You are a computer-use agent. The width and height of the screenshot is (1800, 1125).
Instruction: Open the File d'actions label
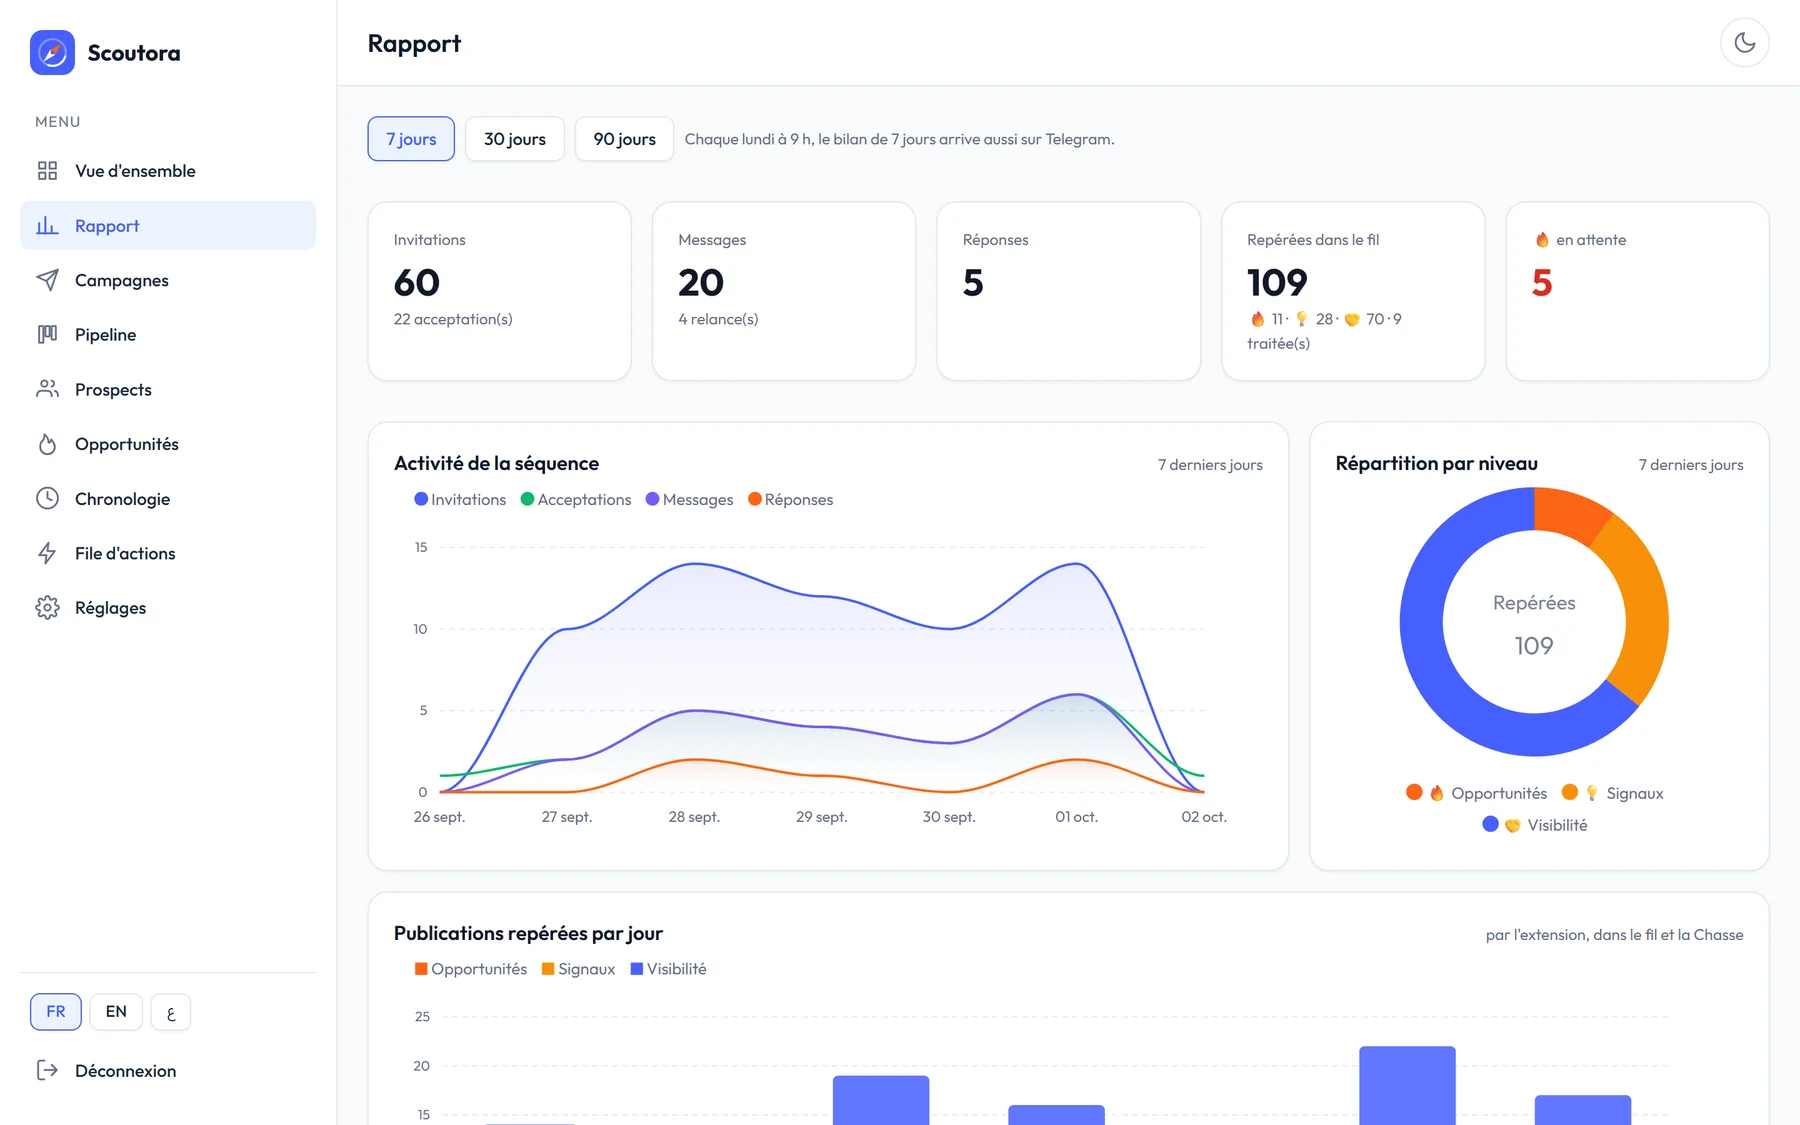pyautogui.click(x=125, y=553)
